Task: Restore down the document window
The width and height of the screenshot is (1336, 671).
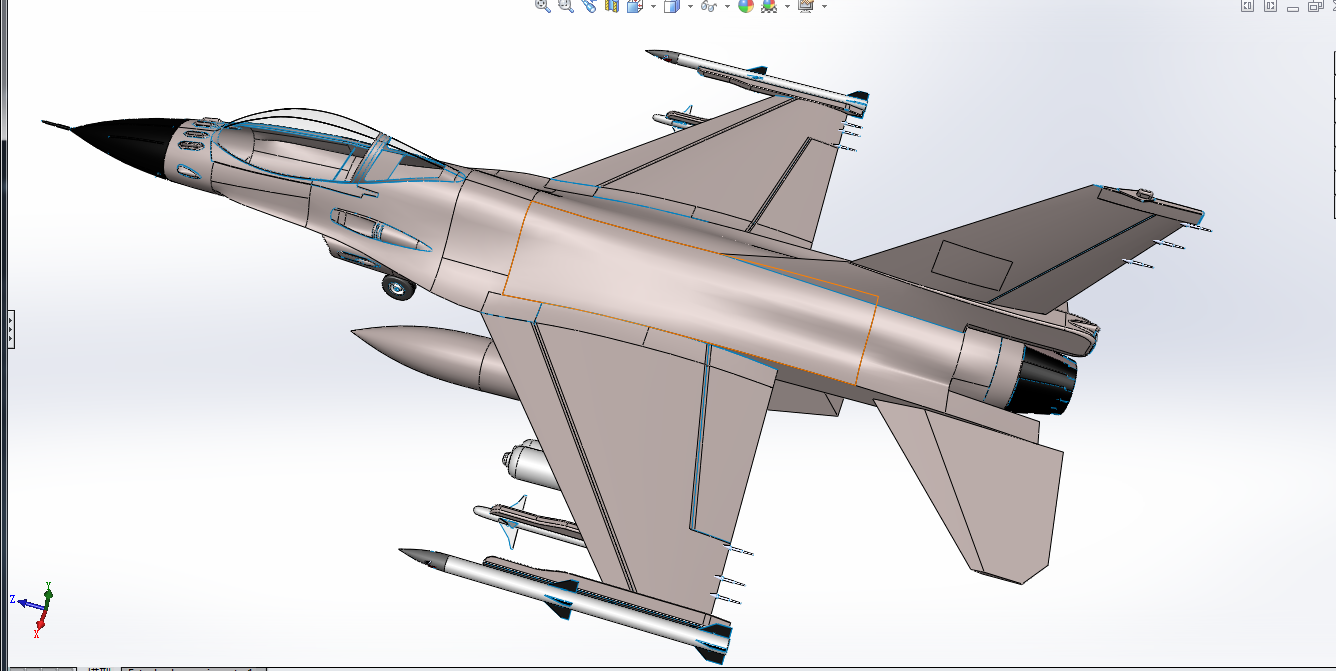Action: 1316,6
